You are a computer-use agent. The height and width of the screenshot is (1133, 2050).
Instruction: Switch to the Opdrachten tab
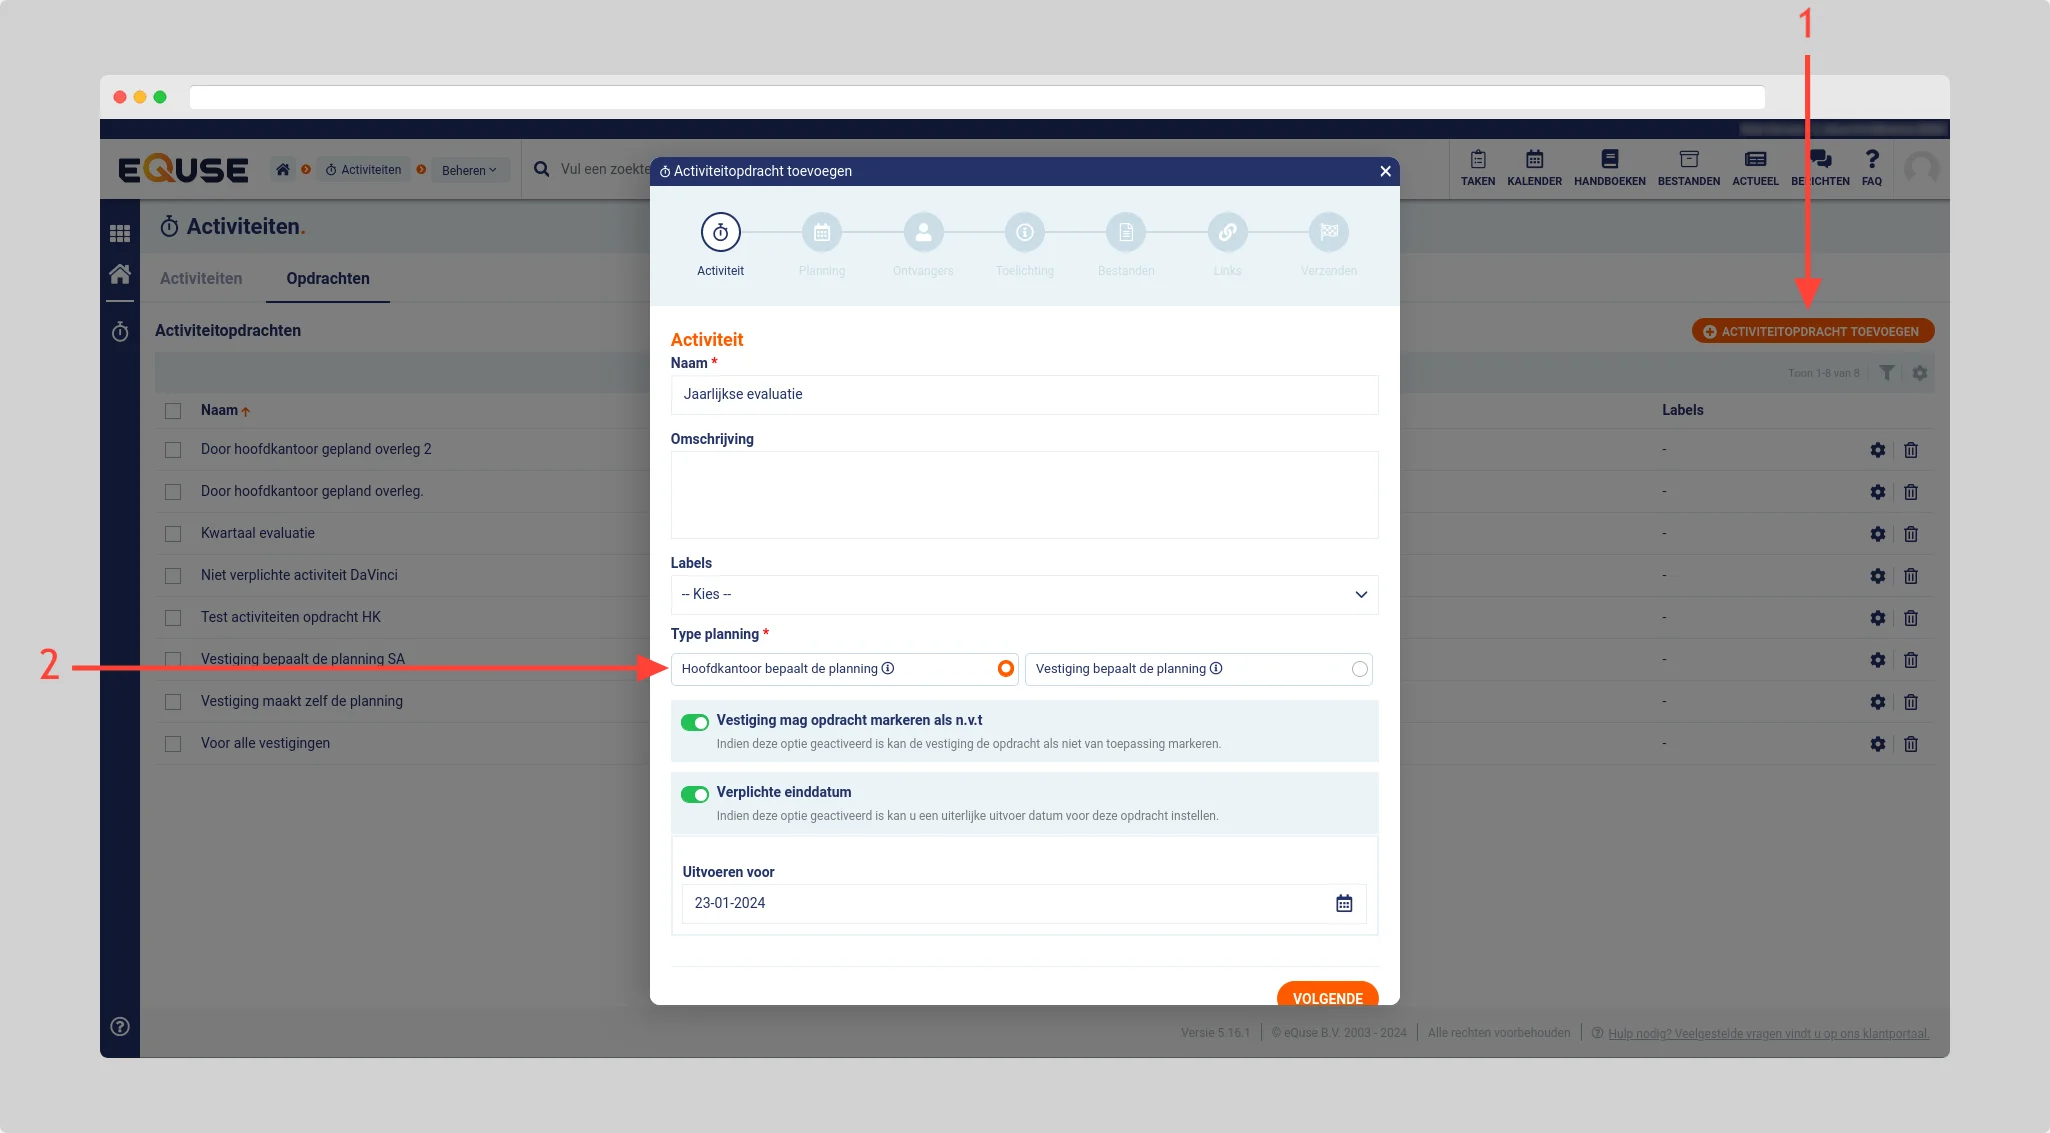[x=328, y=278]
